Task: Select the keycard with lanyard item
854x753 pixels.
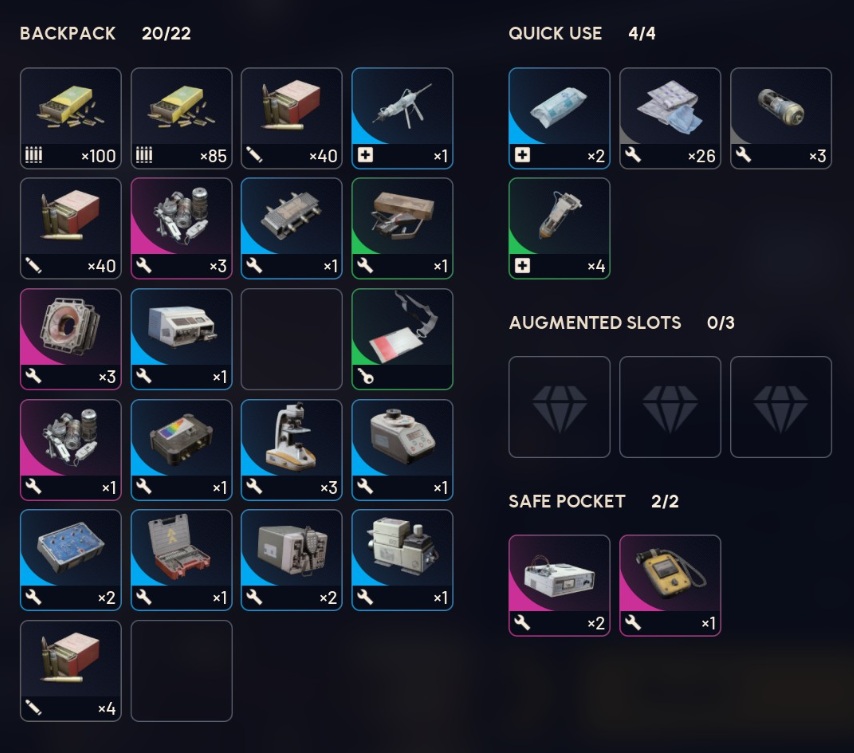Action: click(x=402, y=339)
